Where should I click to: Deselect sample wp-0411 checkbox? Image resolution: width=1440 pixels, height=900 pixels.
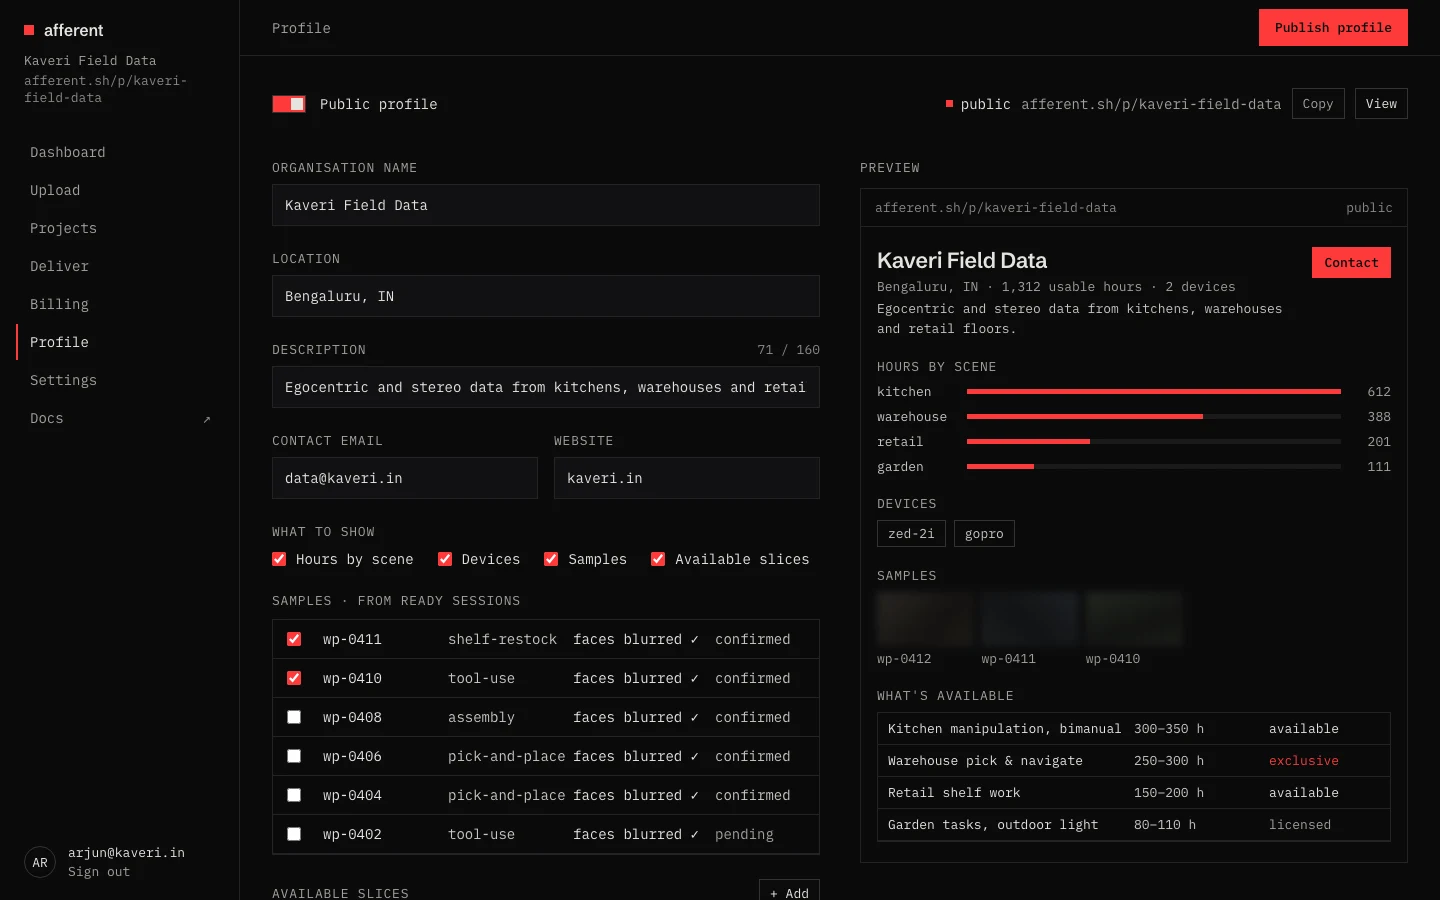pyautogui.click(x=294, y=639)
